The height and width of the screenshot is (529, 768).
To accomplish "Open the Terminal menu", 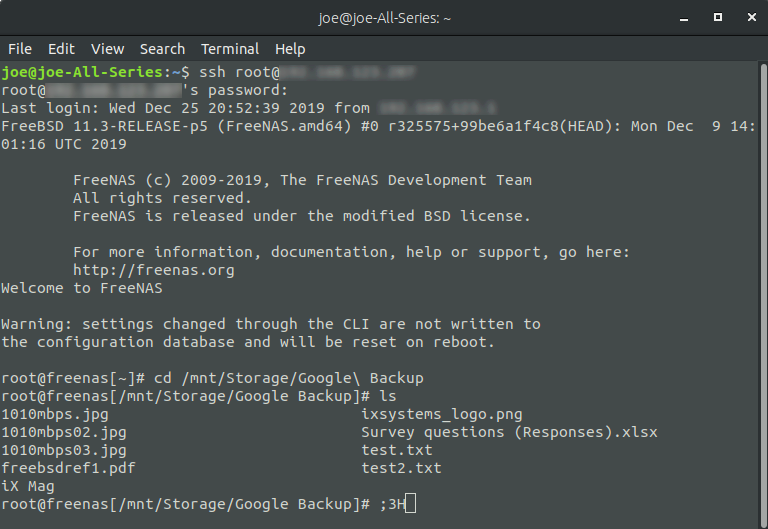I will [230, 49].
